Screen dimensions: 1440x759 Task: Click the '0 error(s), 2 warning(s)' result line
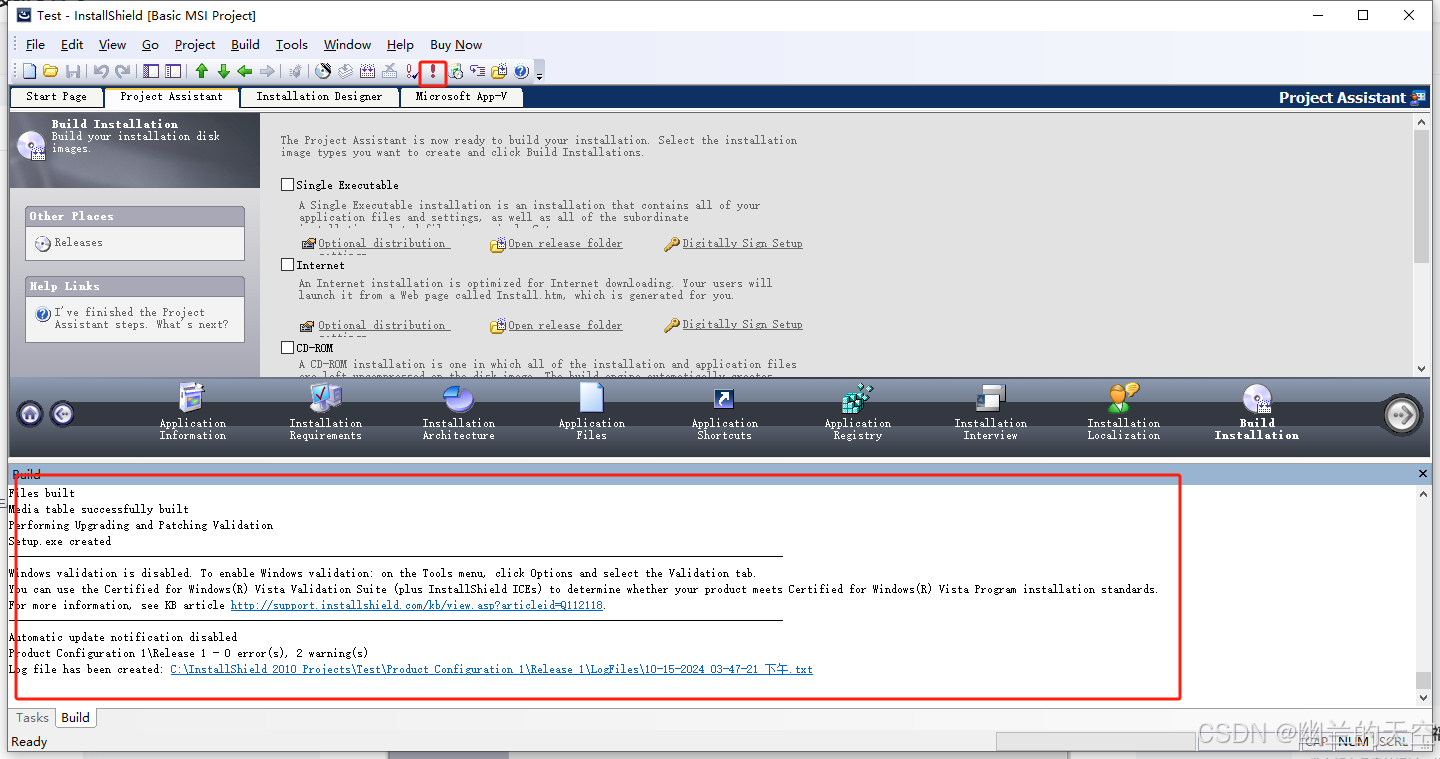point(188,654)
